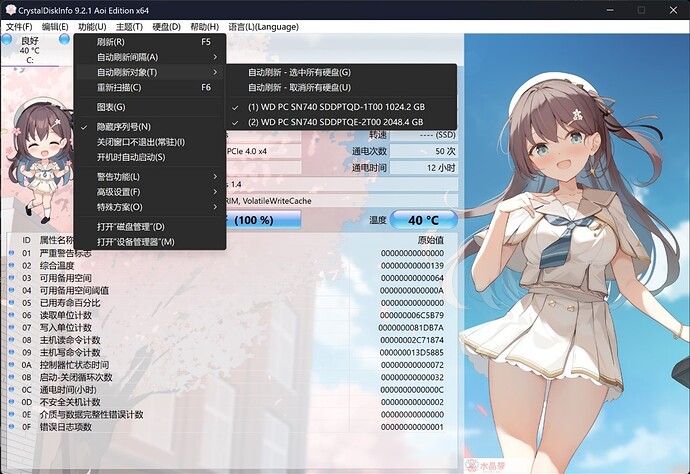
Task: Click the 40 °C temperature button
Action: tap(424, 220)
